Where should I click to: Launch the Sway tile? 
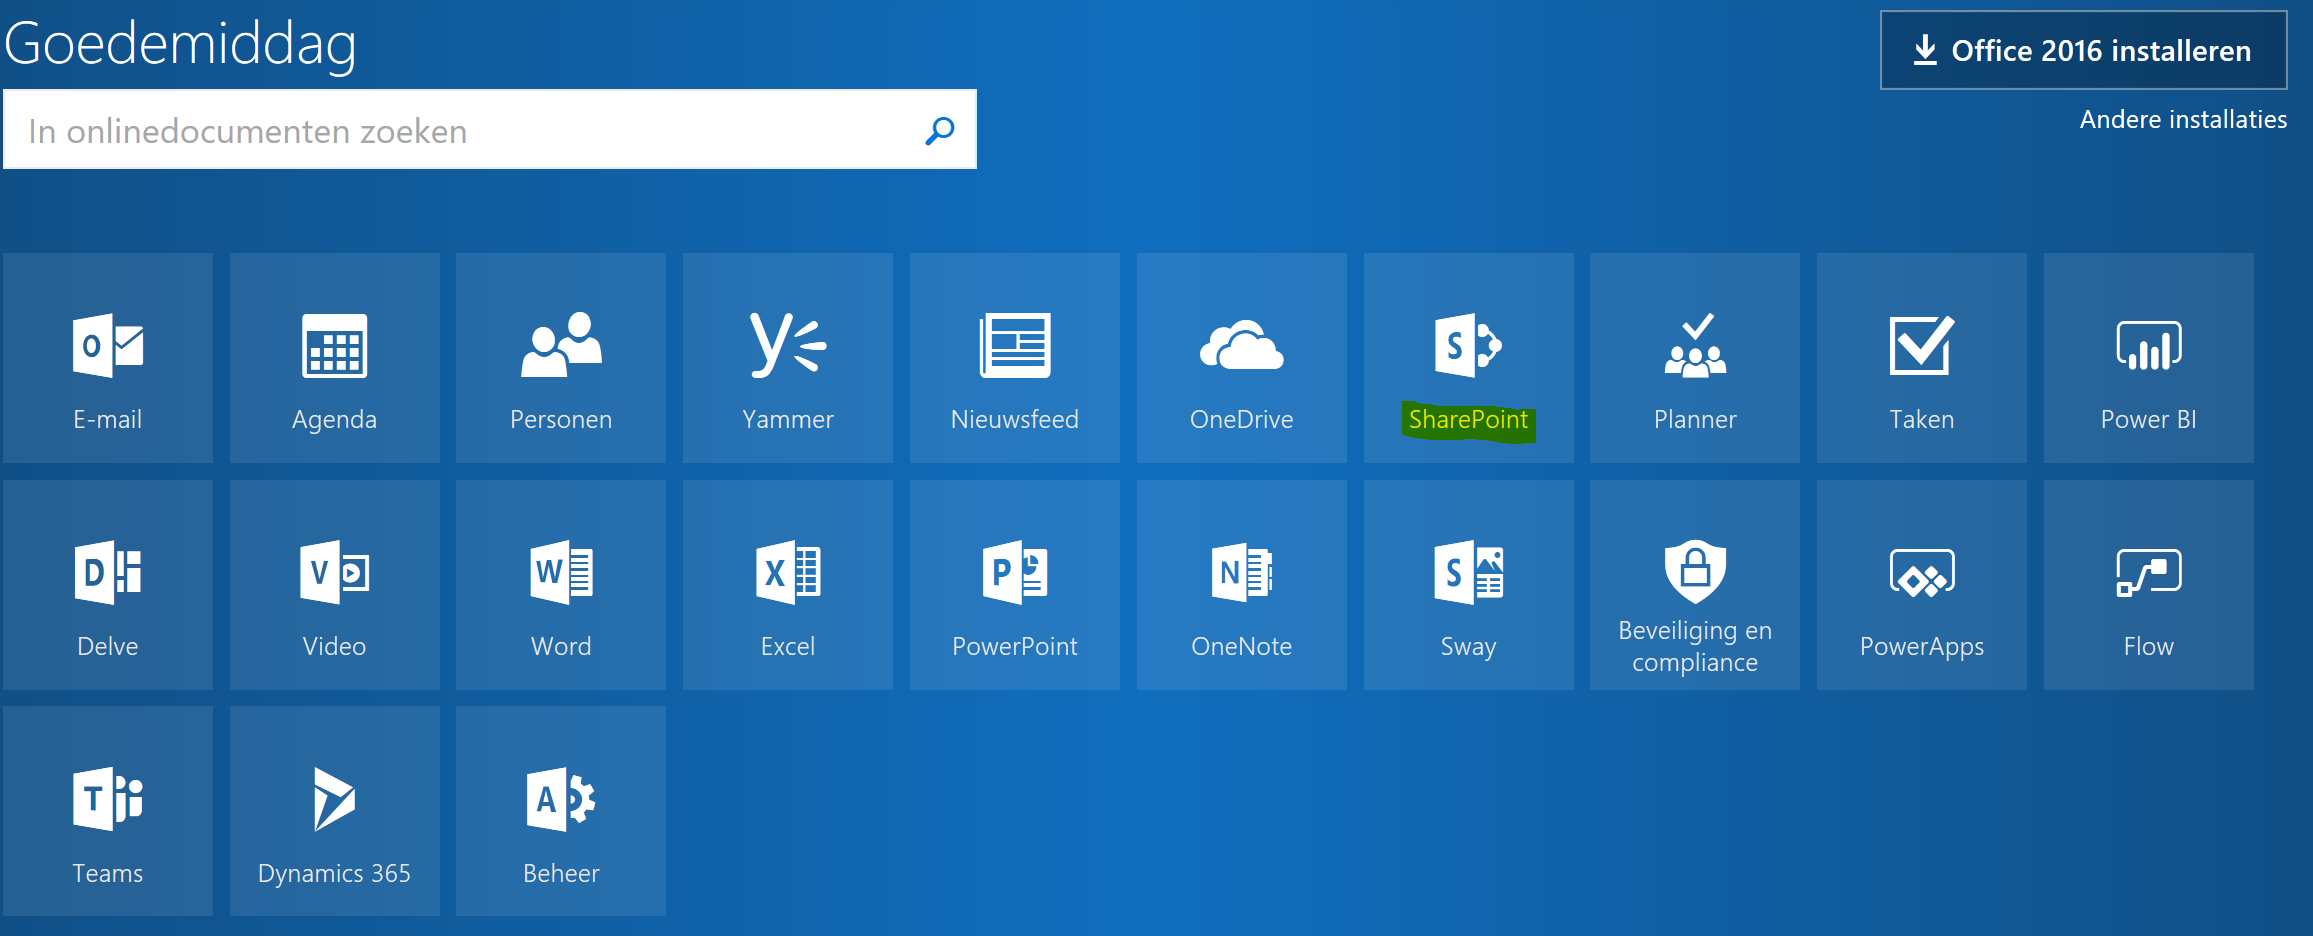coord(1469,585)
